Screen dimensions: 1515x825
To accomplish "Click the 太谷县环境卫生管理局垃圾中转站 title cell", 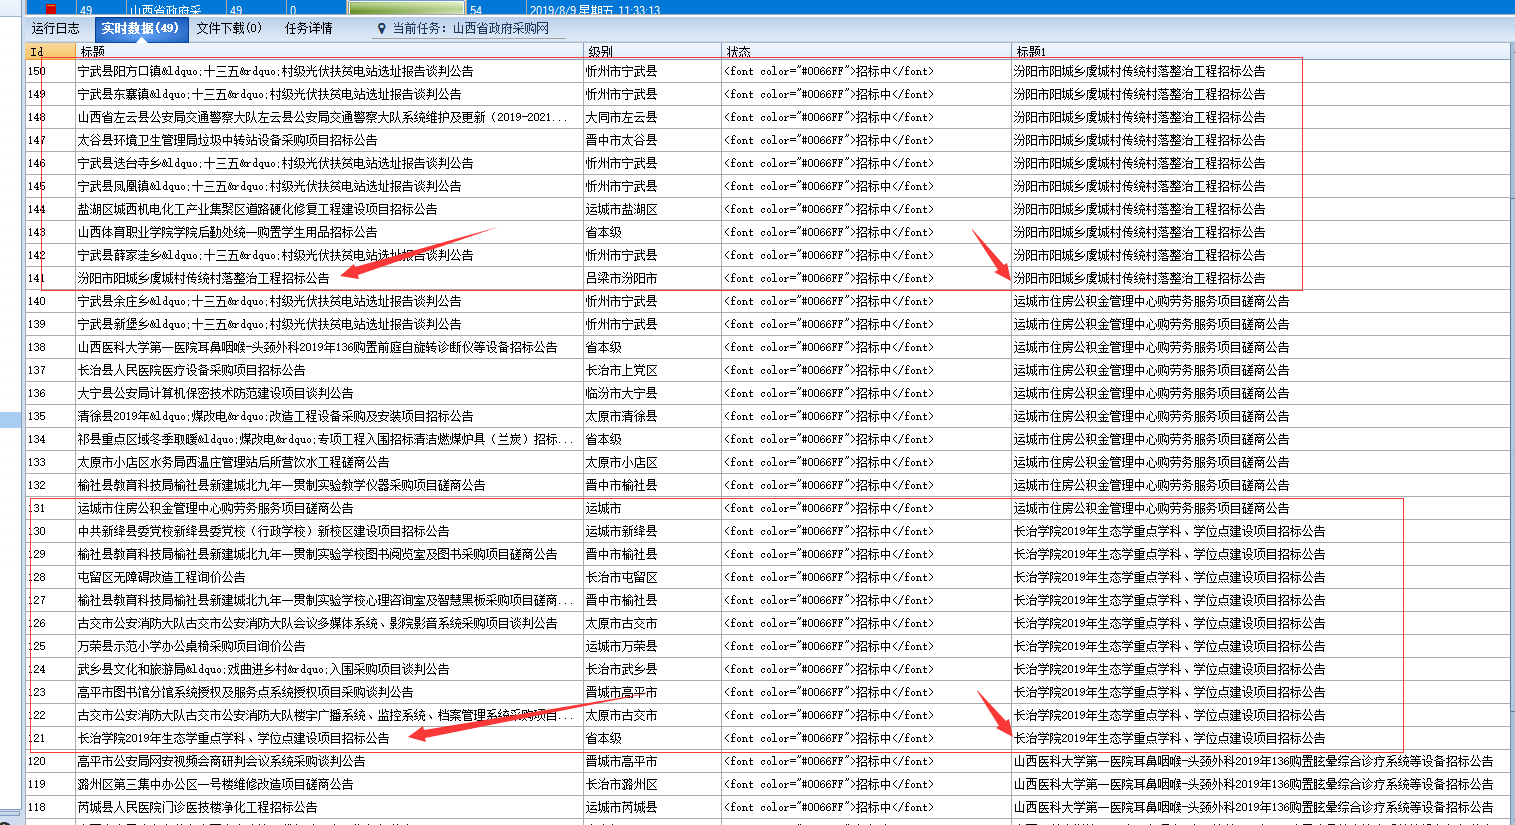I will (330, 140).
